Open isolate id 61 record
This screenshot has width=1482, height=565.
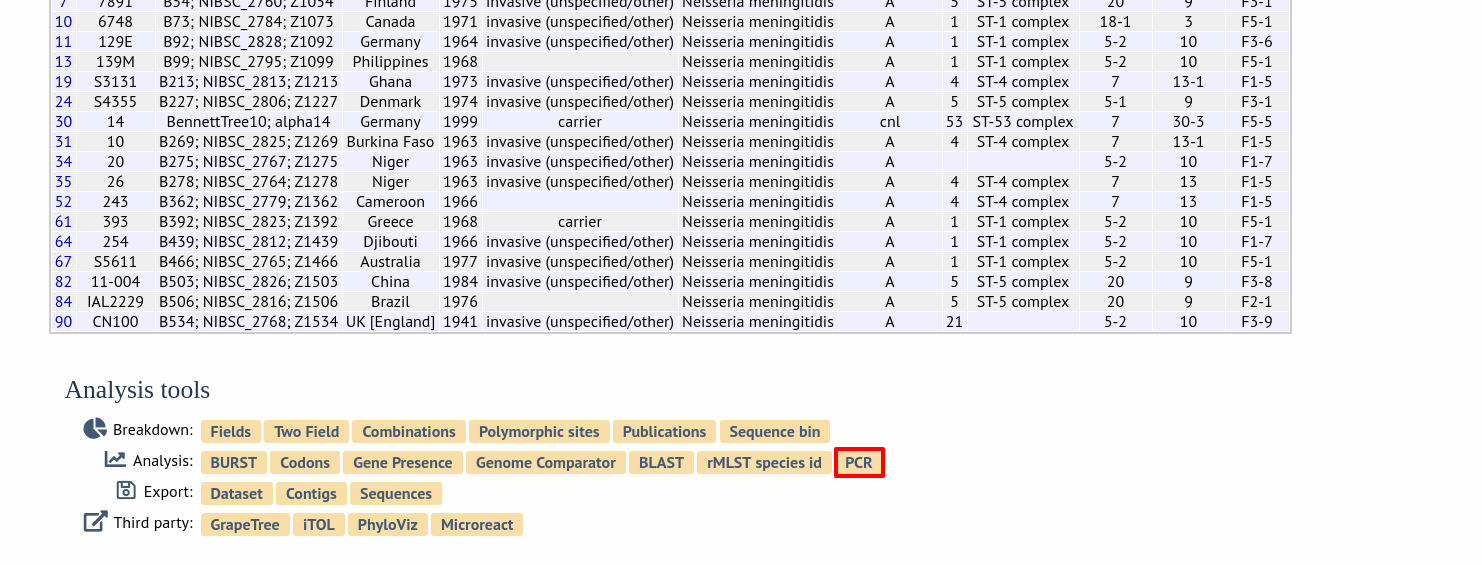point(63,222)
